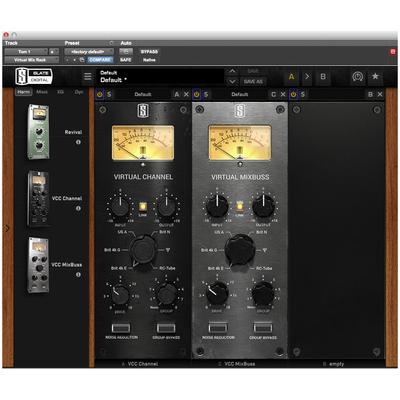Copy setting A to B with arrow
This screenshot has height=400, width=400.
(x=307, y=77)
